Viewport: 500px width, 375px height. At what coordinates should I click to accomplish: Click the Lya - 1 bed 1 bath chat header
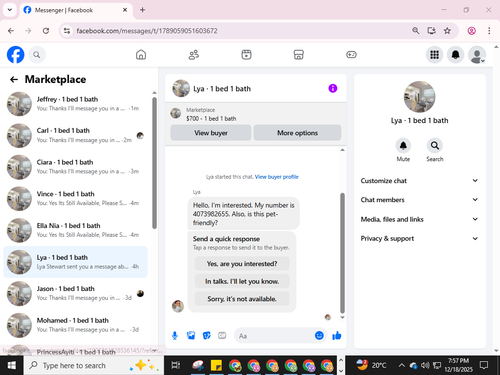click(x=222, y=89)
